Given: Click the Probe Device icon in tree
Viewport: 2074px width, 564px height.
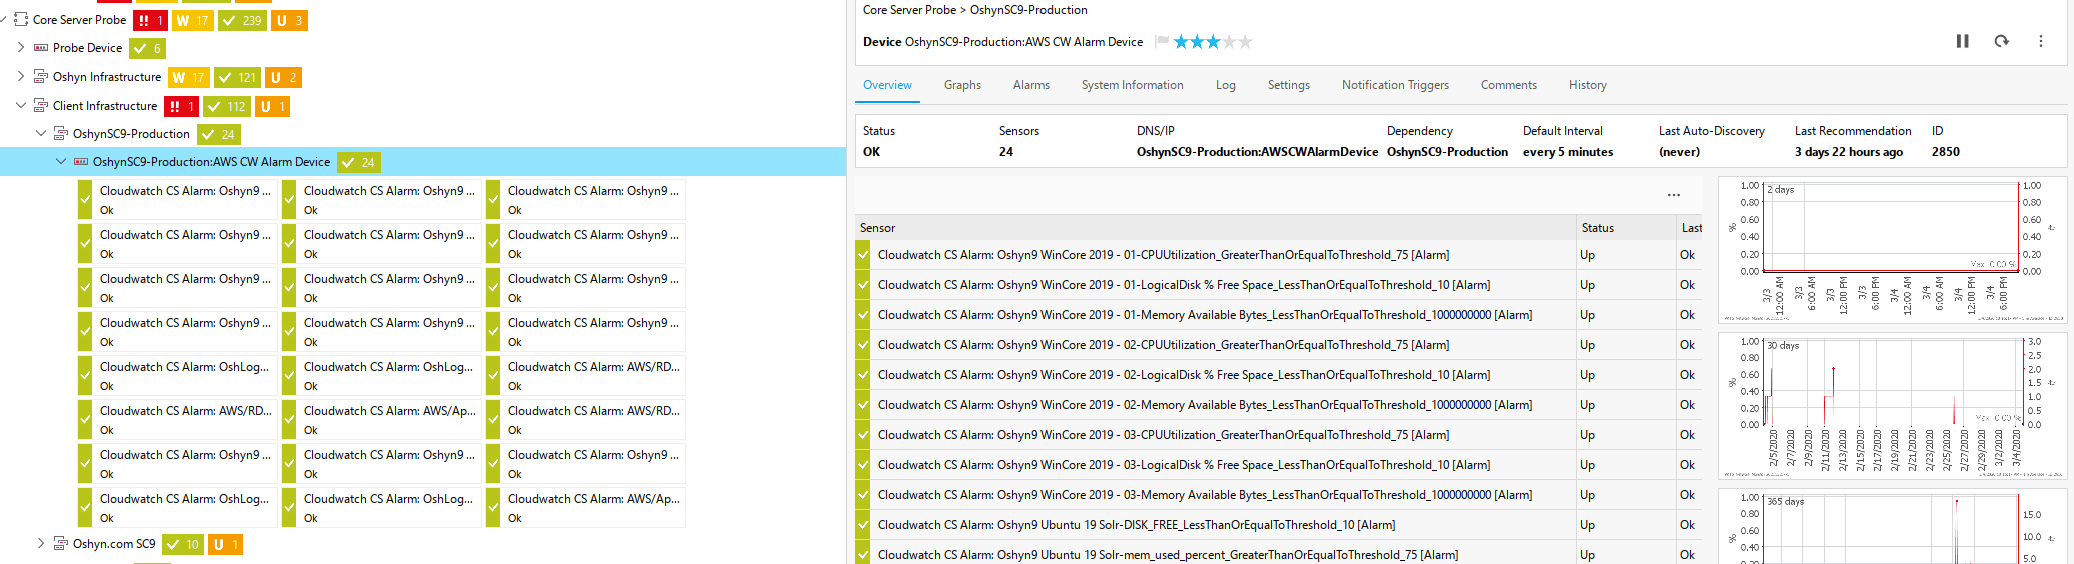Looking at the screenshot, I should (x=41, y=48).
